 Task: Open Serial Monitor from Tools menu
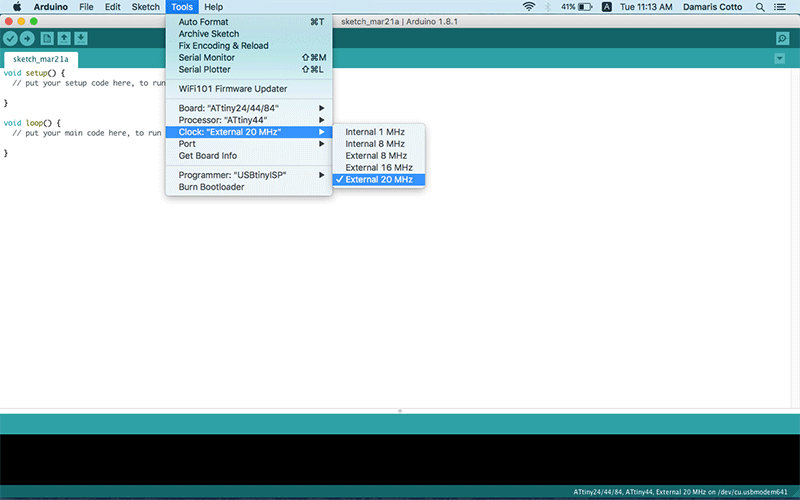coord(249,58)
